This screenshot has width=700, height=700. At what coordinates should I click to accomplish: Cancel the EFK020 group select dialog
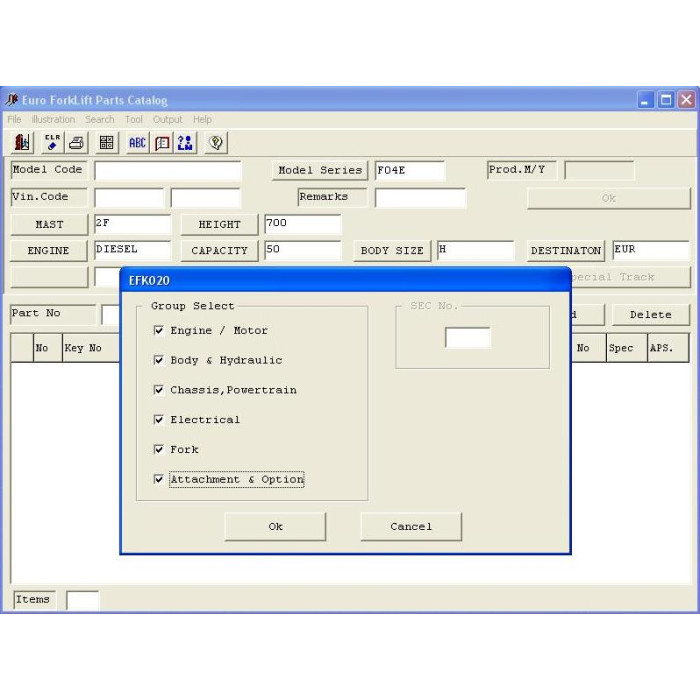pos(411,527)
